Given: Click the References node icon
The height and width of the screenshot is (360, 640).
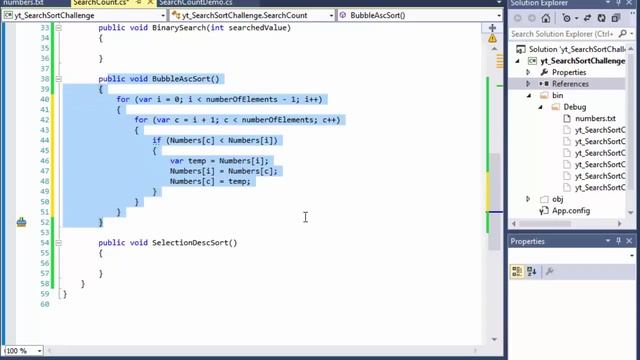Looking at the screenshot, I should (544, 84).
